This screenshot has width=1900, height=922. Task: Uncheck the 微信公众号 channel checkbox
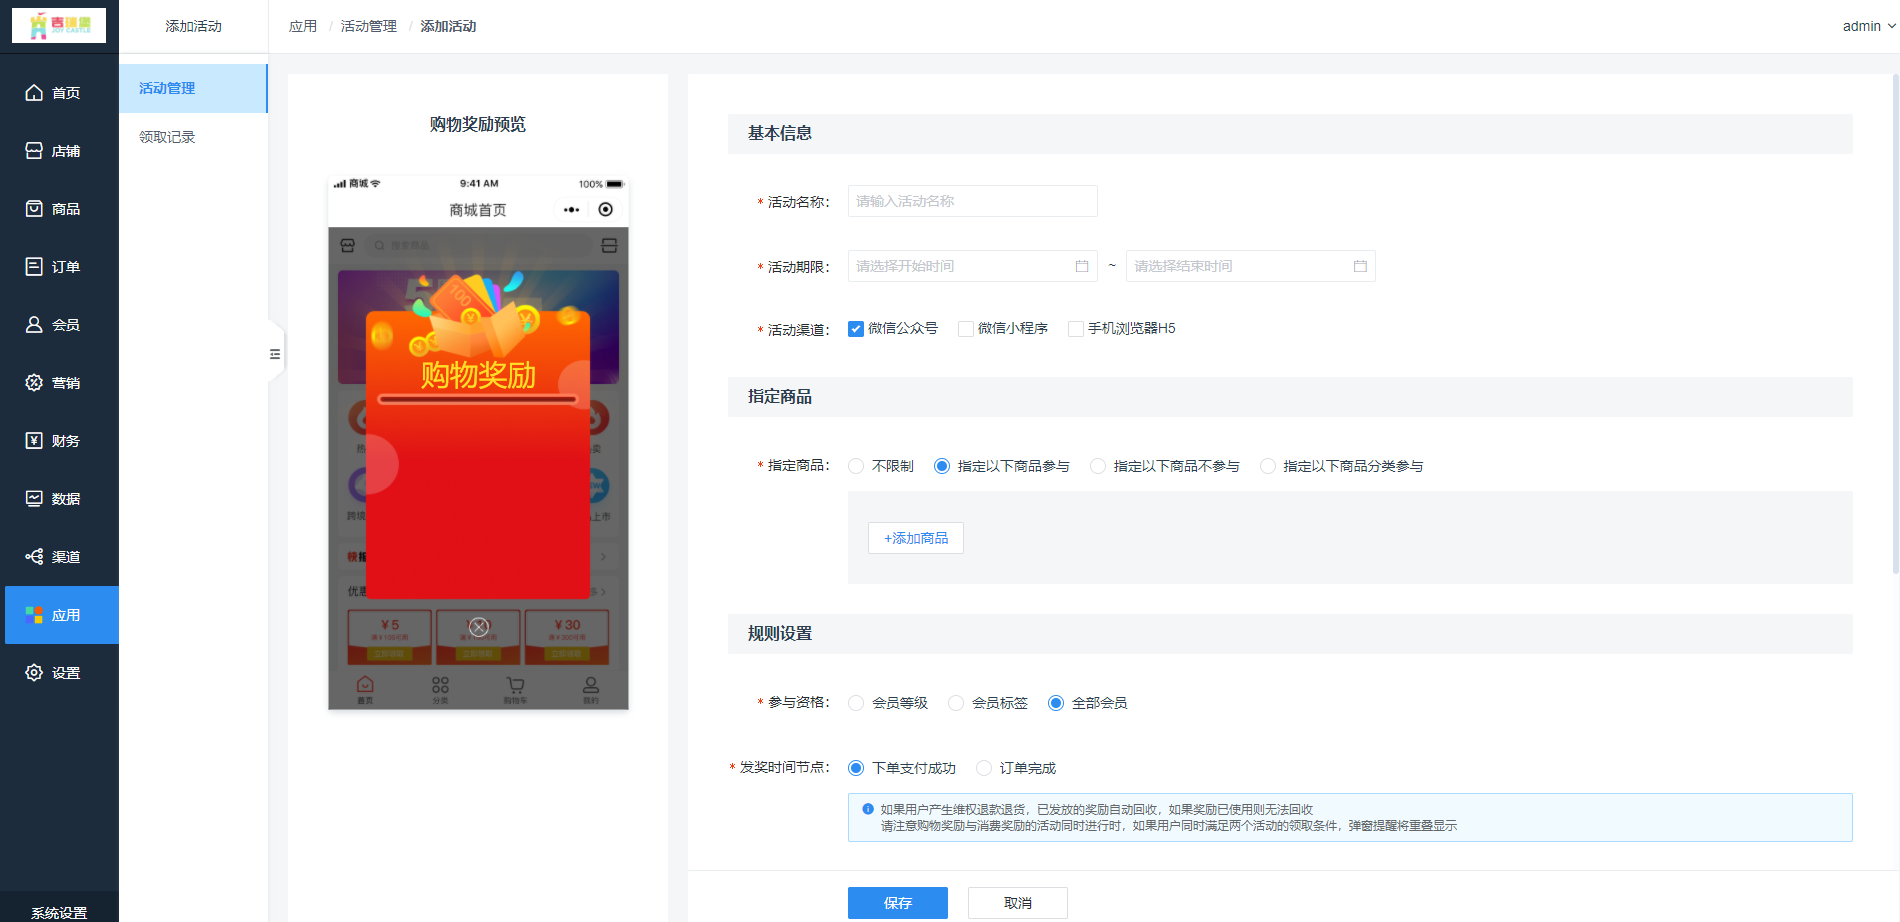856,329
